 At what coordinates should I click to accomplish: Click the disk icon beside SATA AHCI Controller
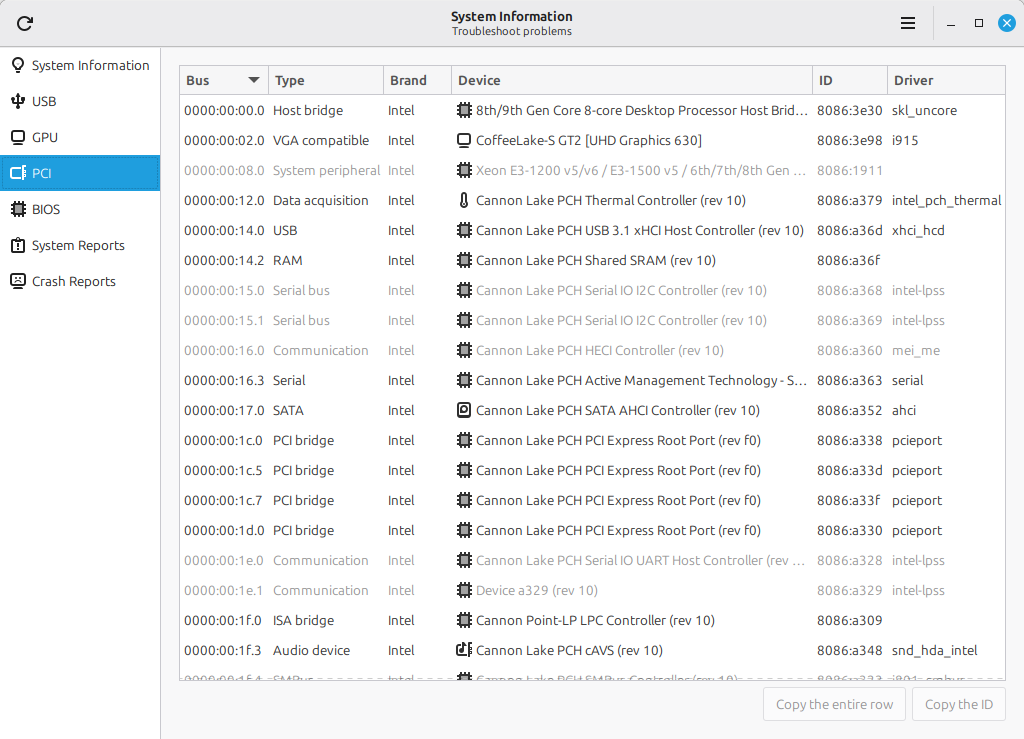pos(464,411)
